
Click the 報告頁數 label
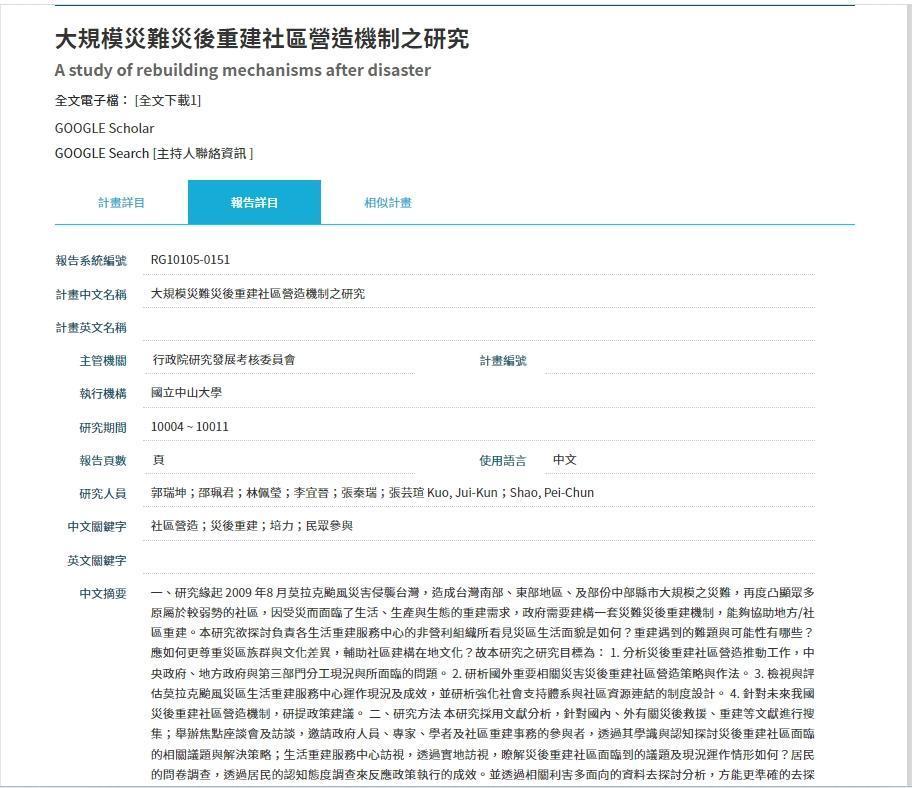pyautogui.click(x=103, y=461)
